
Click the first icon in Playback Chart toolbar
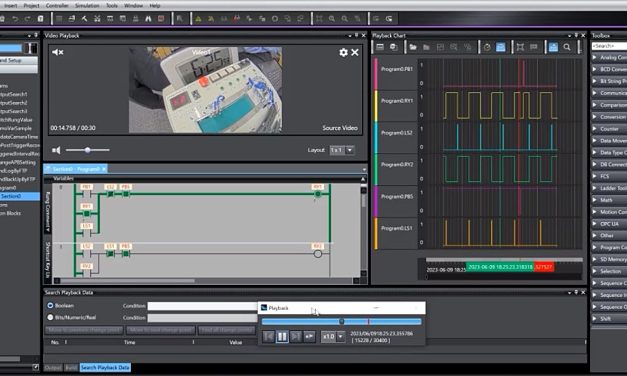click(380, 47)
